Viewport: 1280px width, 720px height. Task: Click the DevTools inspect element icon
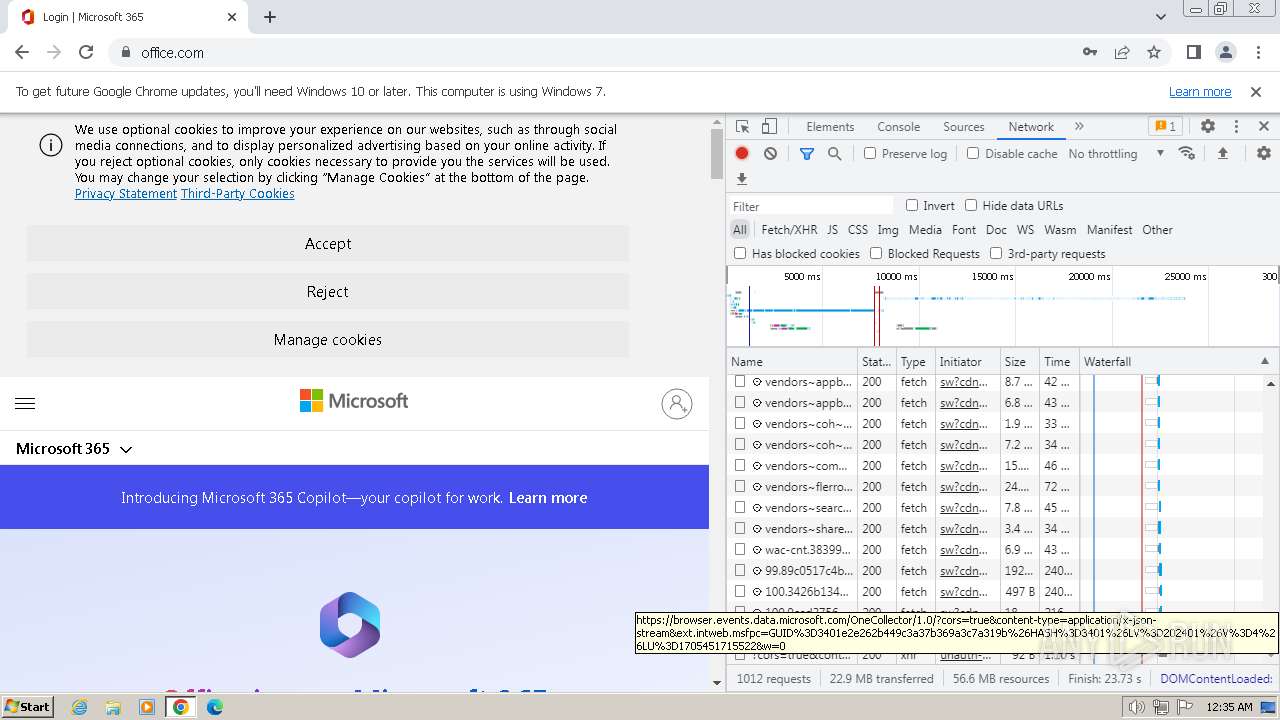[x=742, y=127]
